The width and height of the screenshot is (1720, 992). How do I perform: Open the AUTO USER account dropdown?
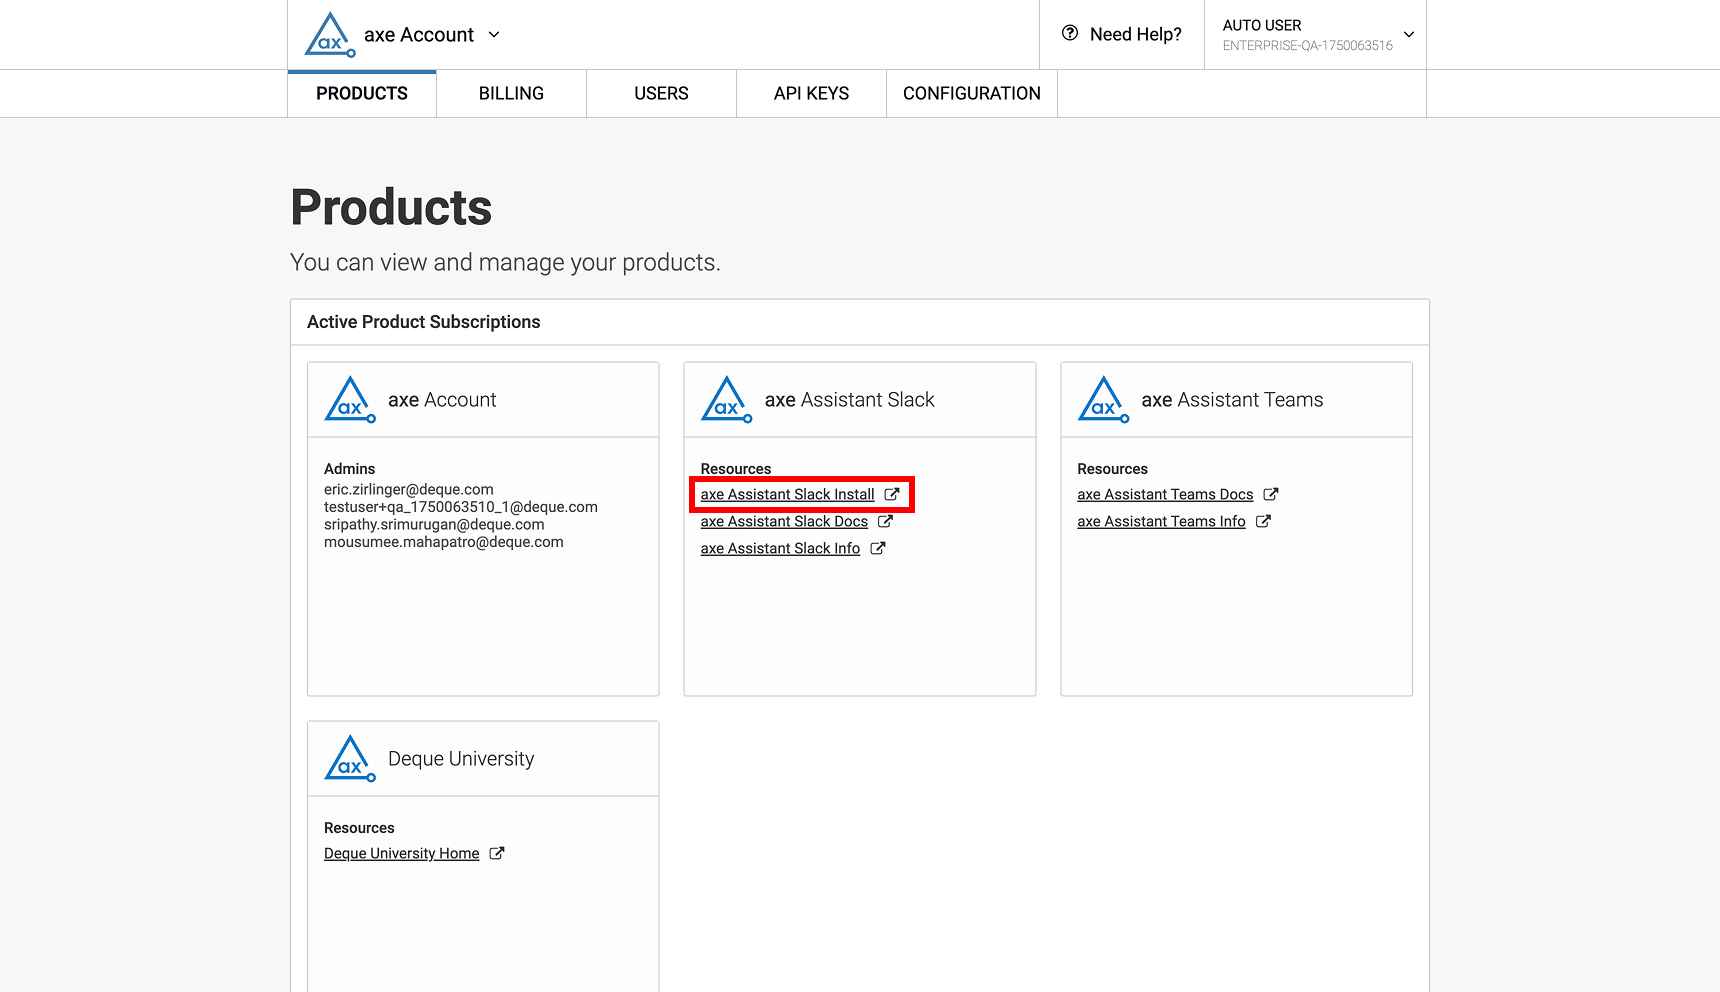1315,35
